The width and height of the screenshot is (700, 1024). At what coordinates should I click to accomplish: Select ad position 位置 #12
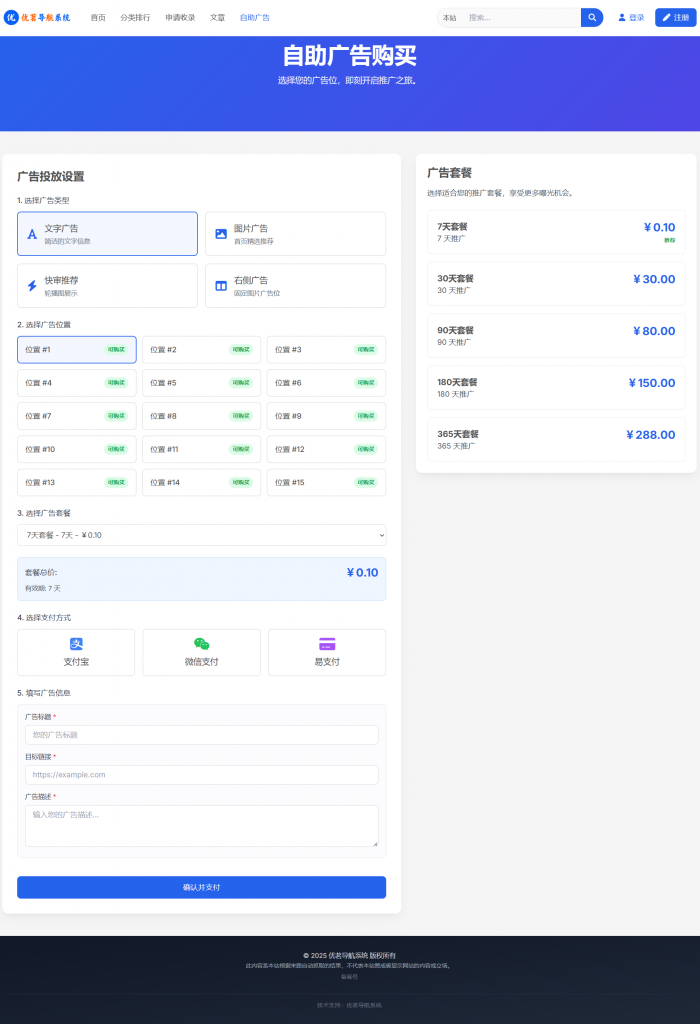click(x=326, y=449)
